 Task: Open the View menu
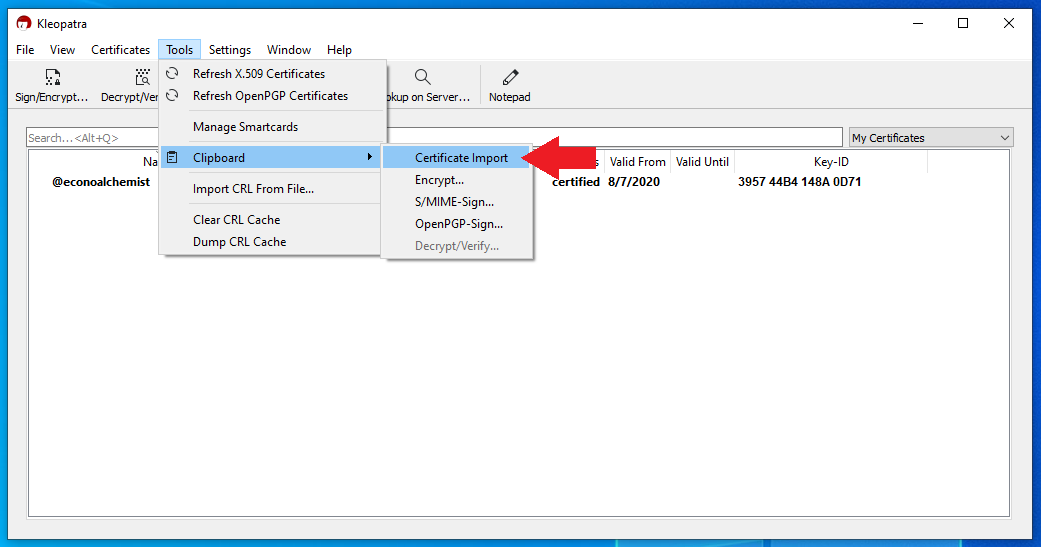coord(62,50)
